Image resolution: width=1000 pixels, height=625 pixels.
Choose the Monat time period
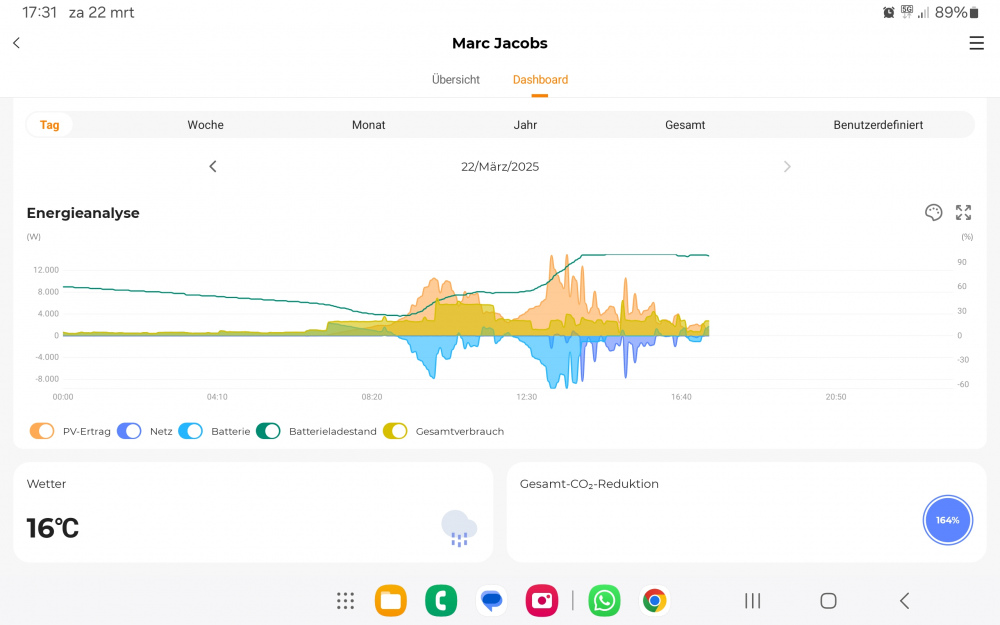[368, 125]
